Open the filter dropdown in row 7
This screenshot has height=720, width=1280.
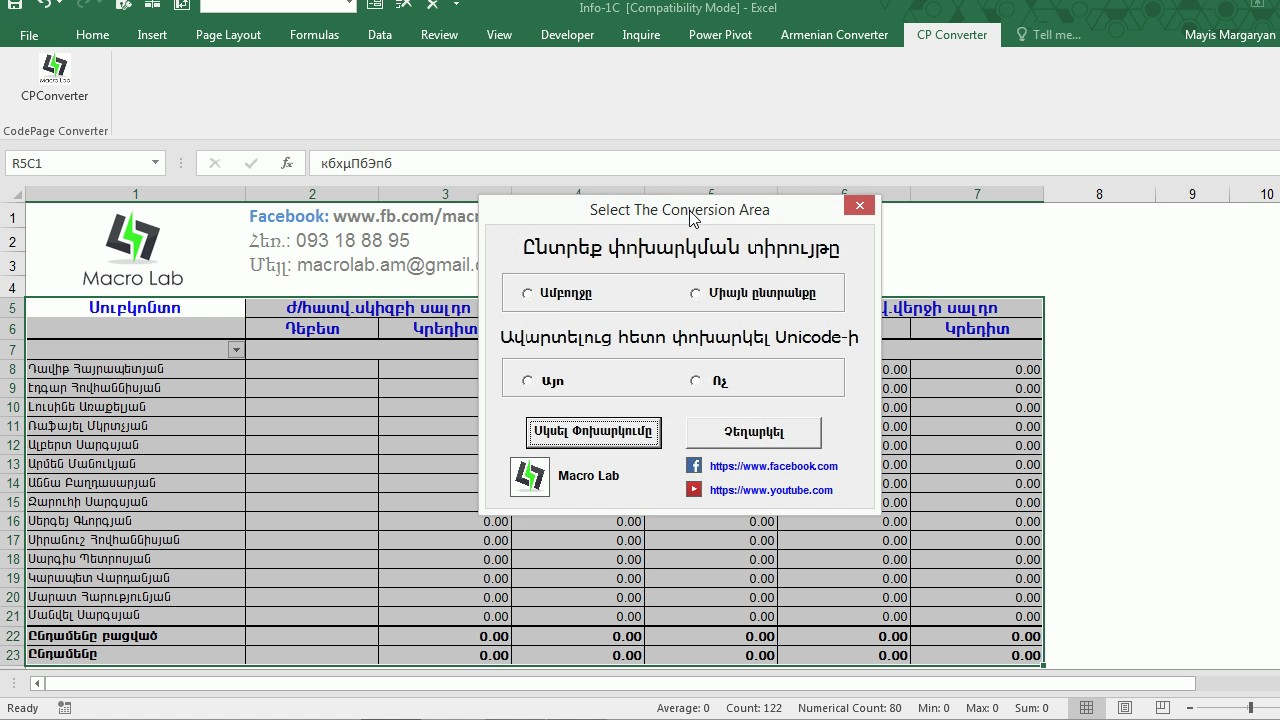(236, 350)
